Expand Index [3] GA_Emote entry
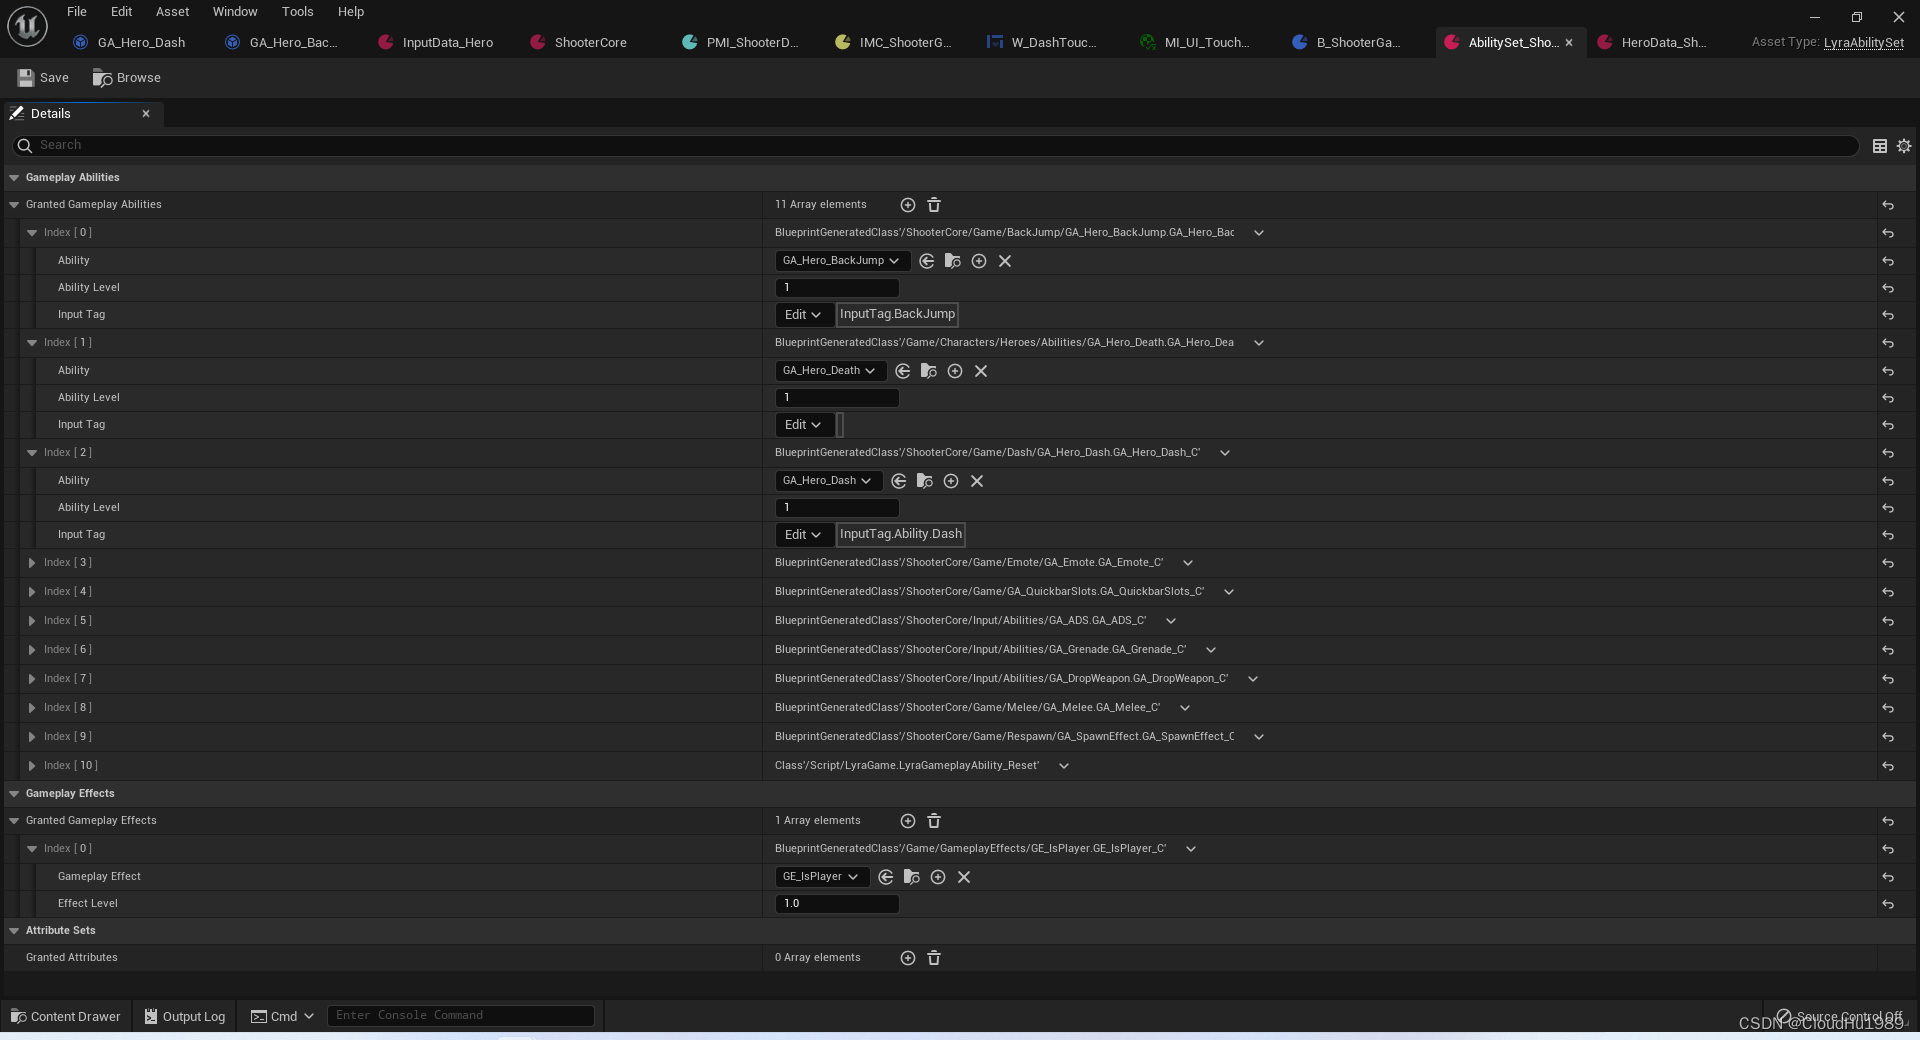Viewport: 1920px width, 1040px height. [x=32, y=563]
